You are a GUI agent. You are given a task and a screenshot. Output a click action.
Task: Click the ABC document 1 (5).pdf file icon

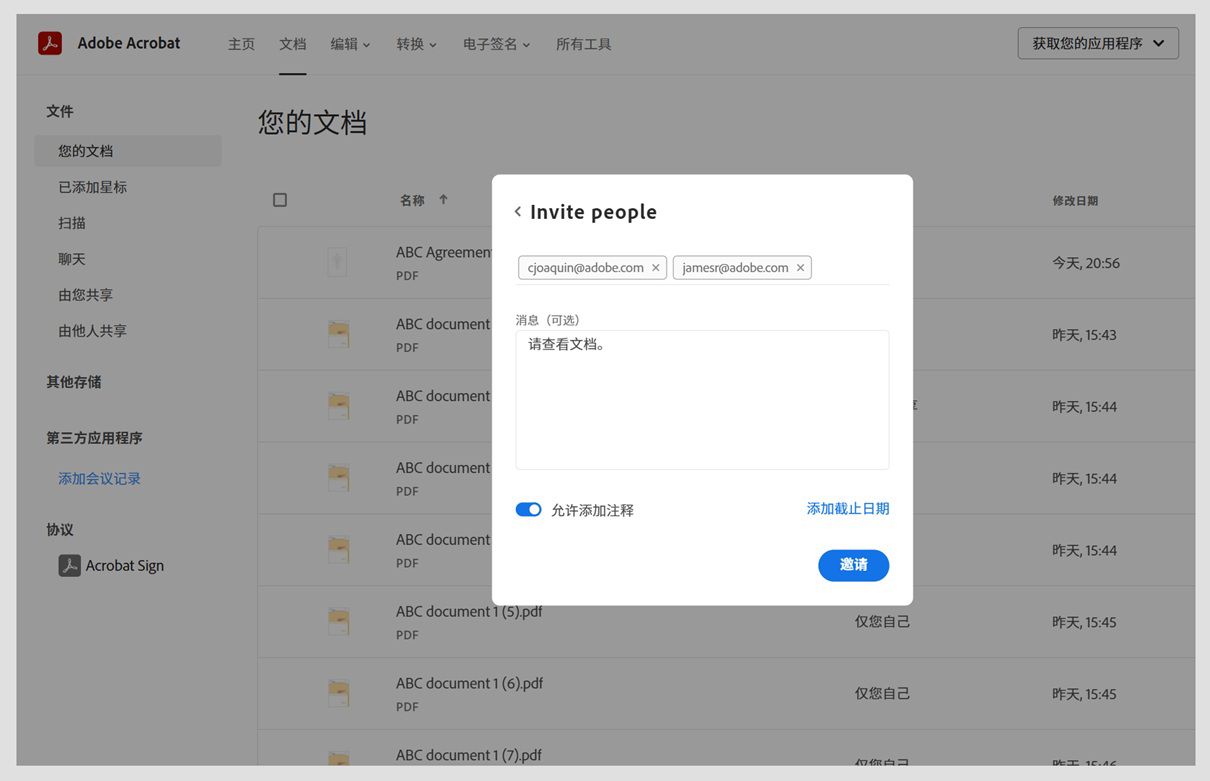pyautogui.click(x=337, y=621)
